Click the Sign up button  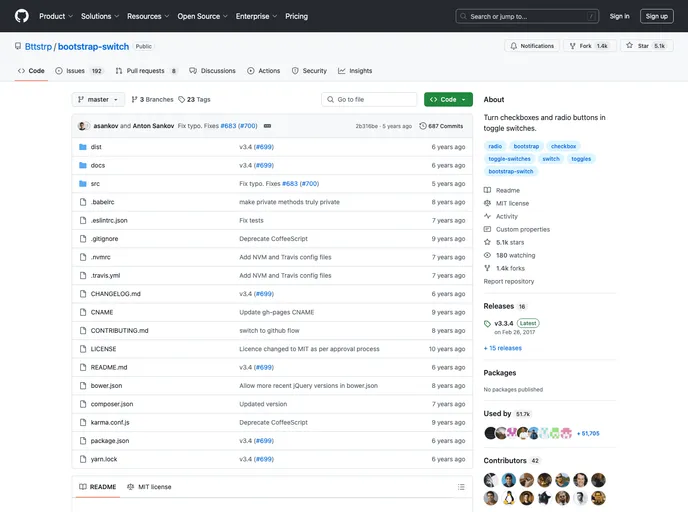point(656,16)
